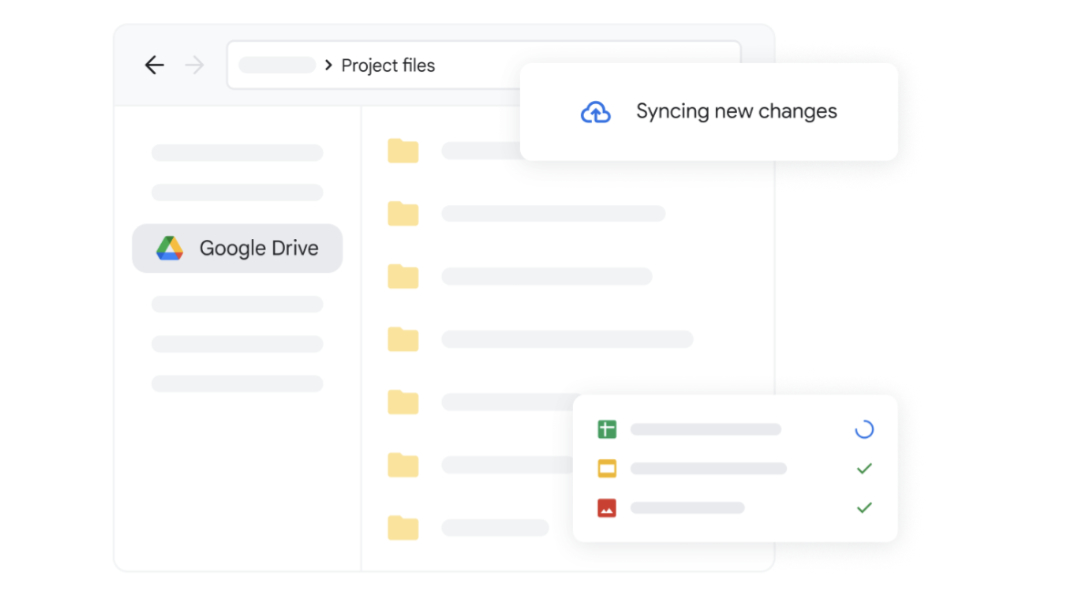Screen dimensions: 1066x600
Task: Click the syncing cloud icon
Action: (596, 111)
